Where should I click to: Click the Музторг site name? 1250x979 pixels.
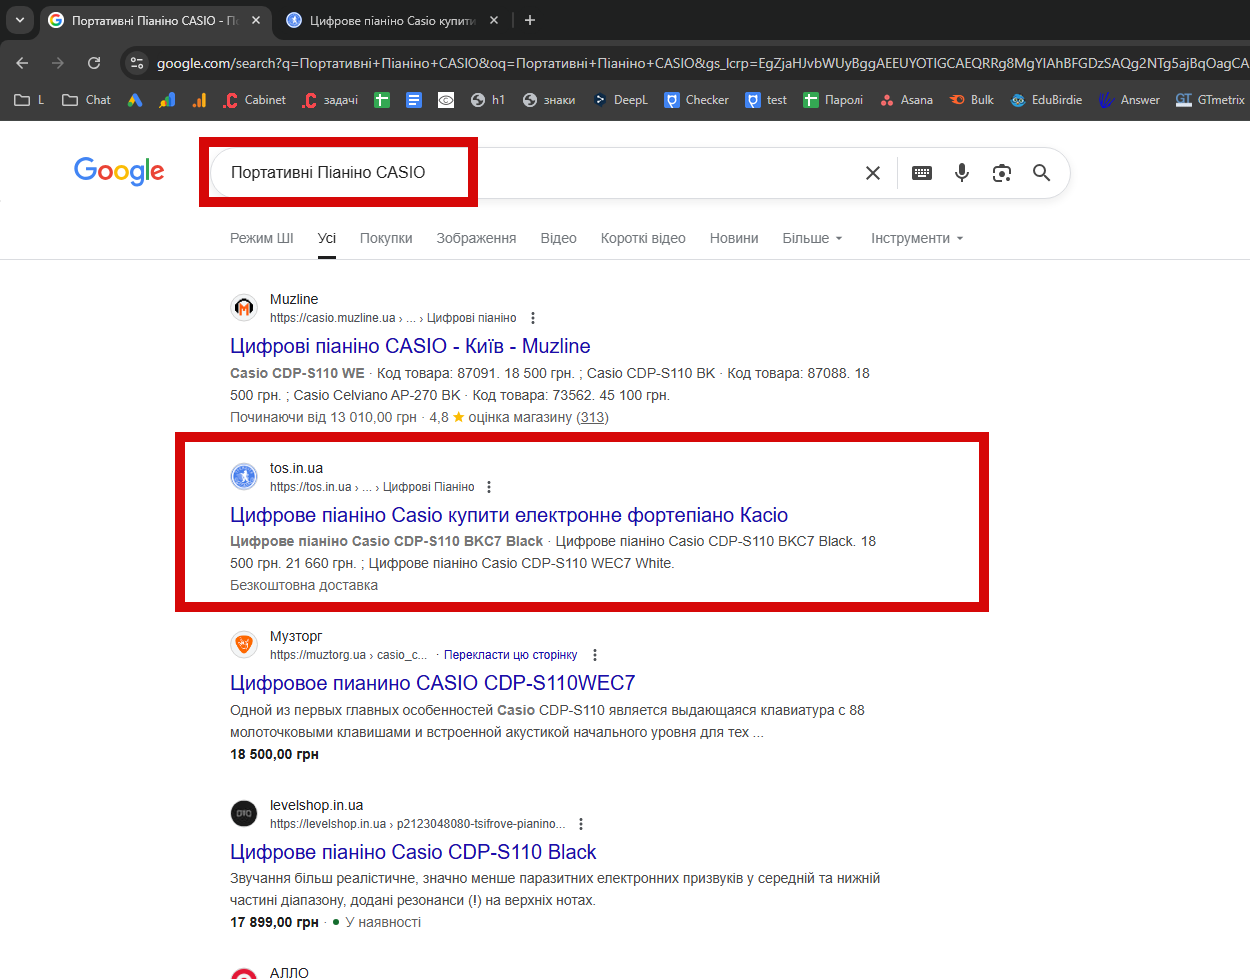tap(295, 636)
